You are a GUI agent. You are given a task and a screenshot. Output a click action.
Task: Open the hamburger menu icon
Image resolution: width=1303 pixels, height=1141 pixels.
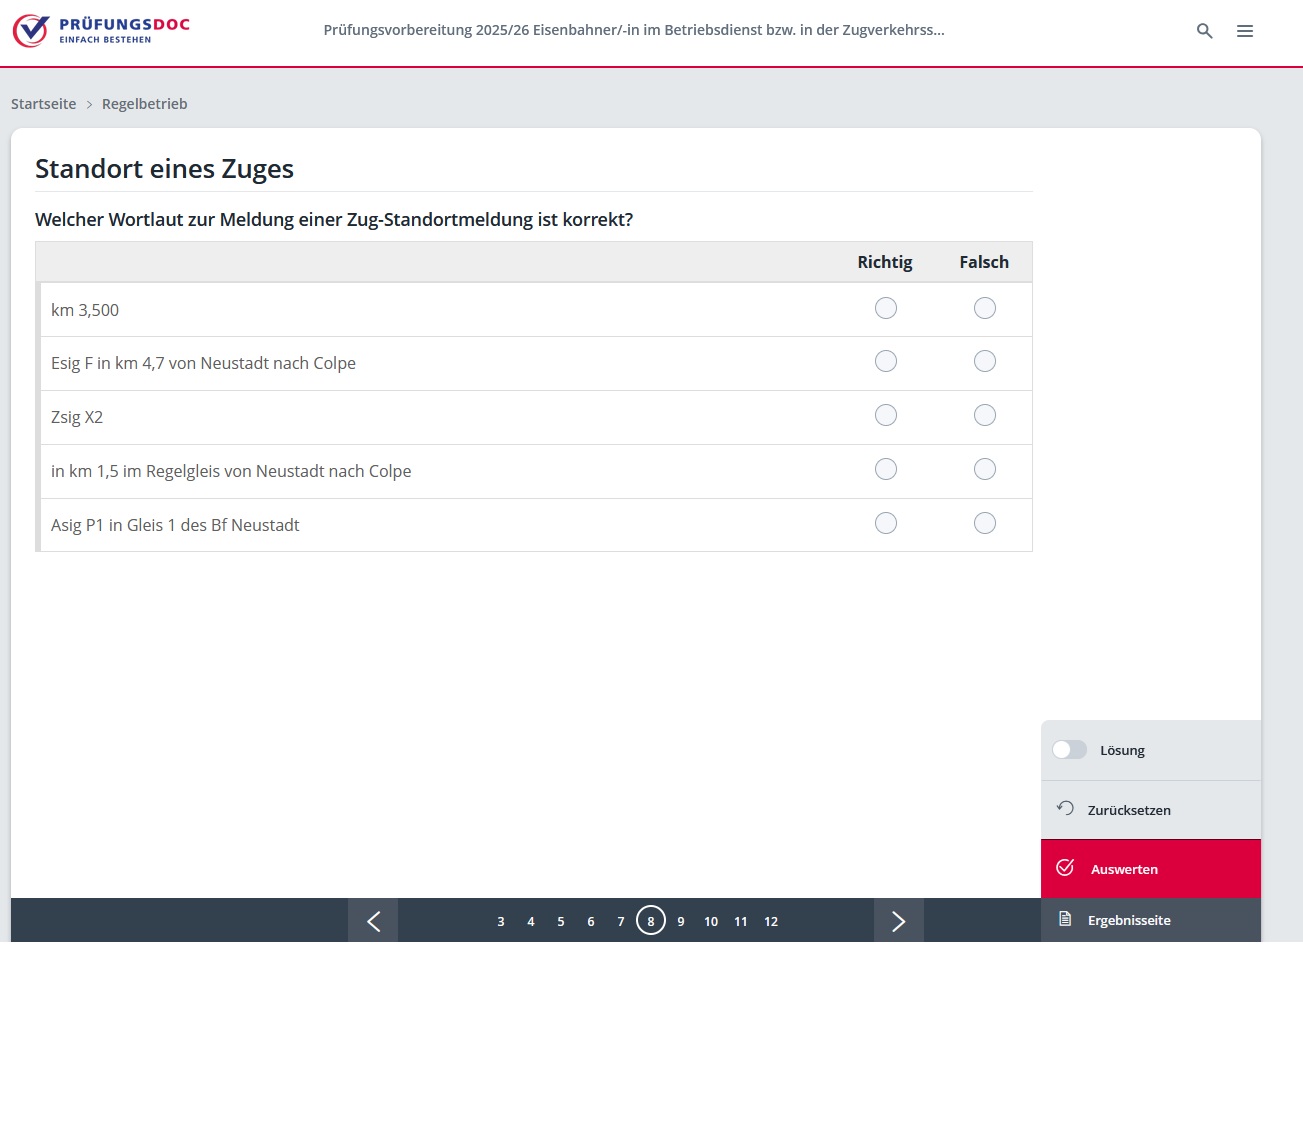click(x=1245, y=31)
